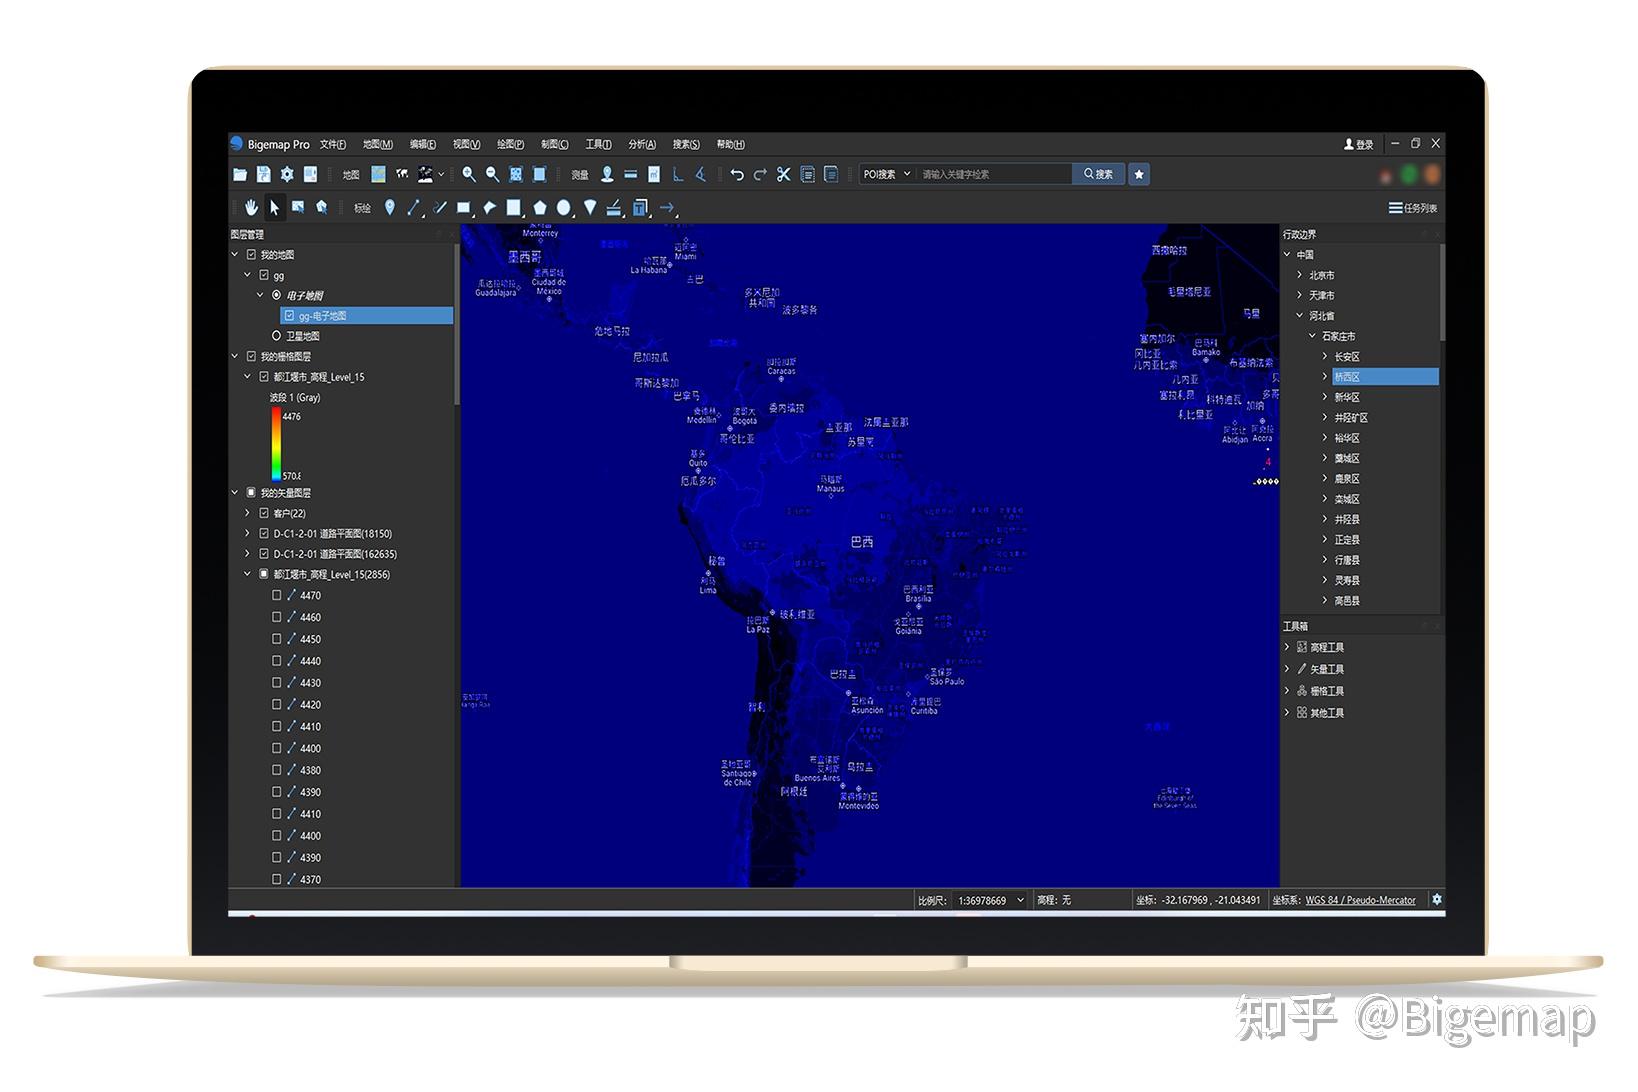Click the 搜索 button
The height and width of the screenshot is (1092, 1638).
1097,174
